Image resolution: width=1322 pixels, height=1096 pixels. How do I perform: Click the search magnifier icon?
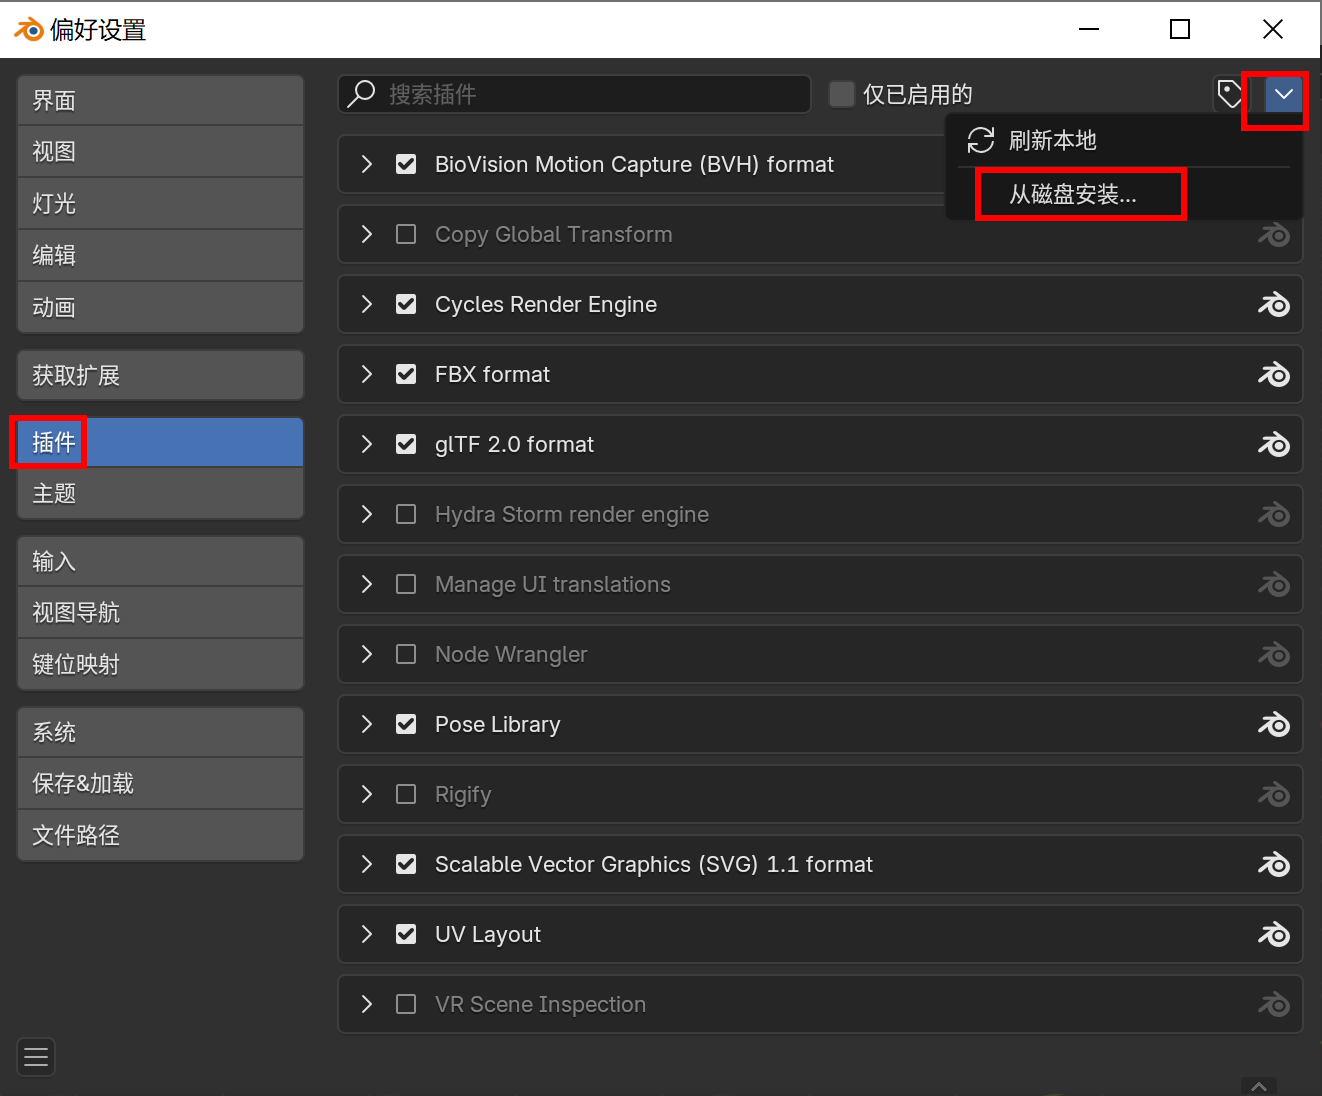361,94
